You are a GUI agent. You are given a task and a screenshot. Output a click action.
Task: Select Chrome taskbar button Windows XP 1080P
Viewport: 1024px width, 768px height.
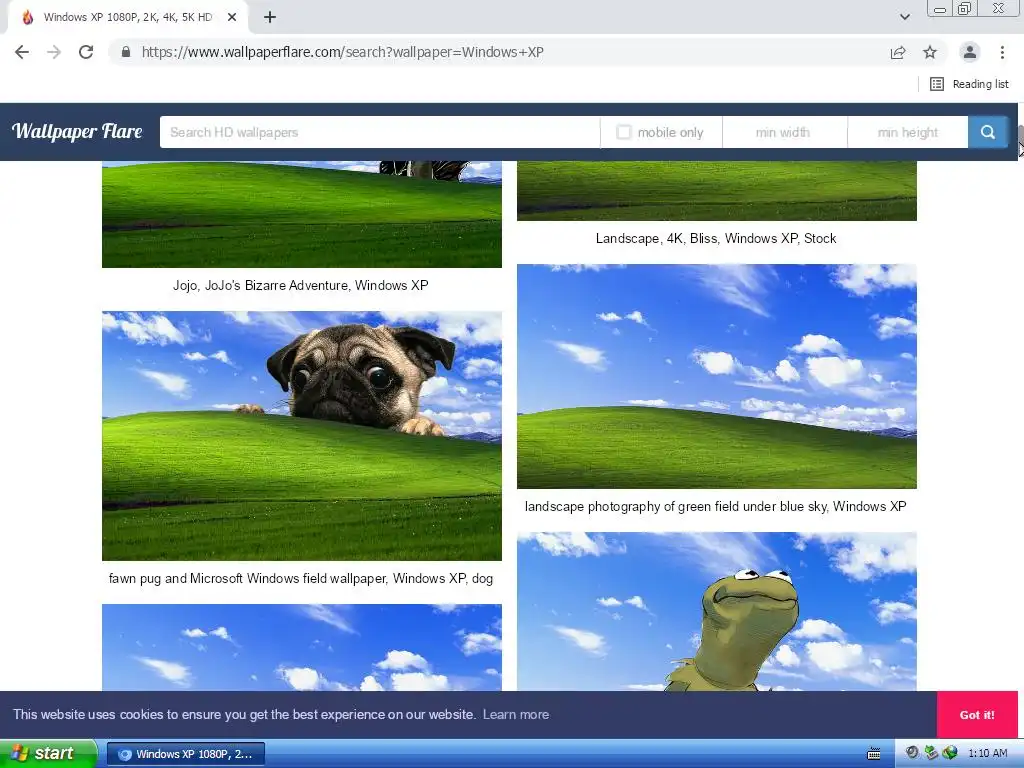[186, 754]
